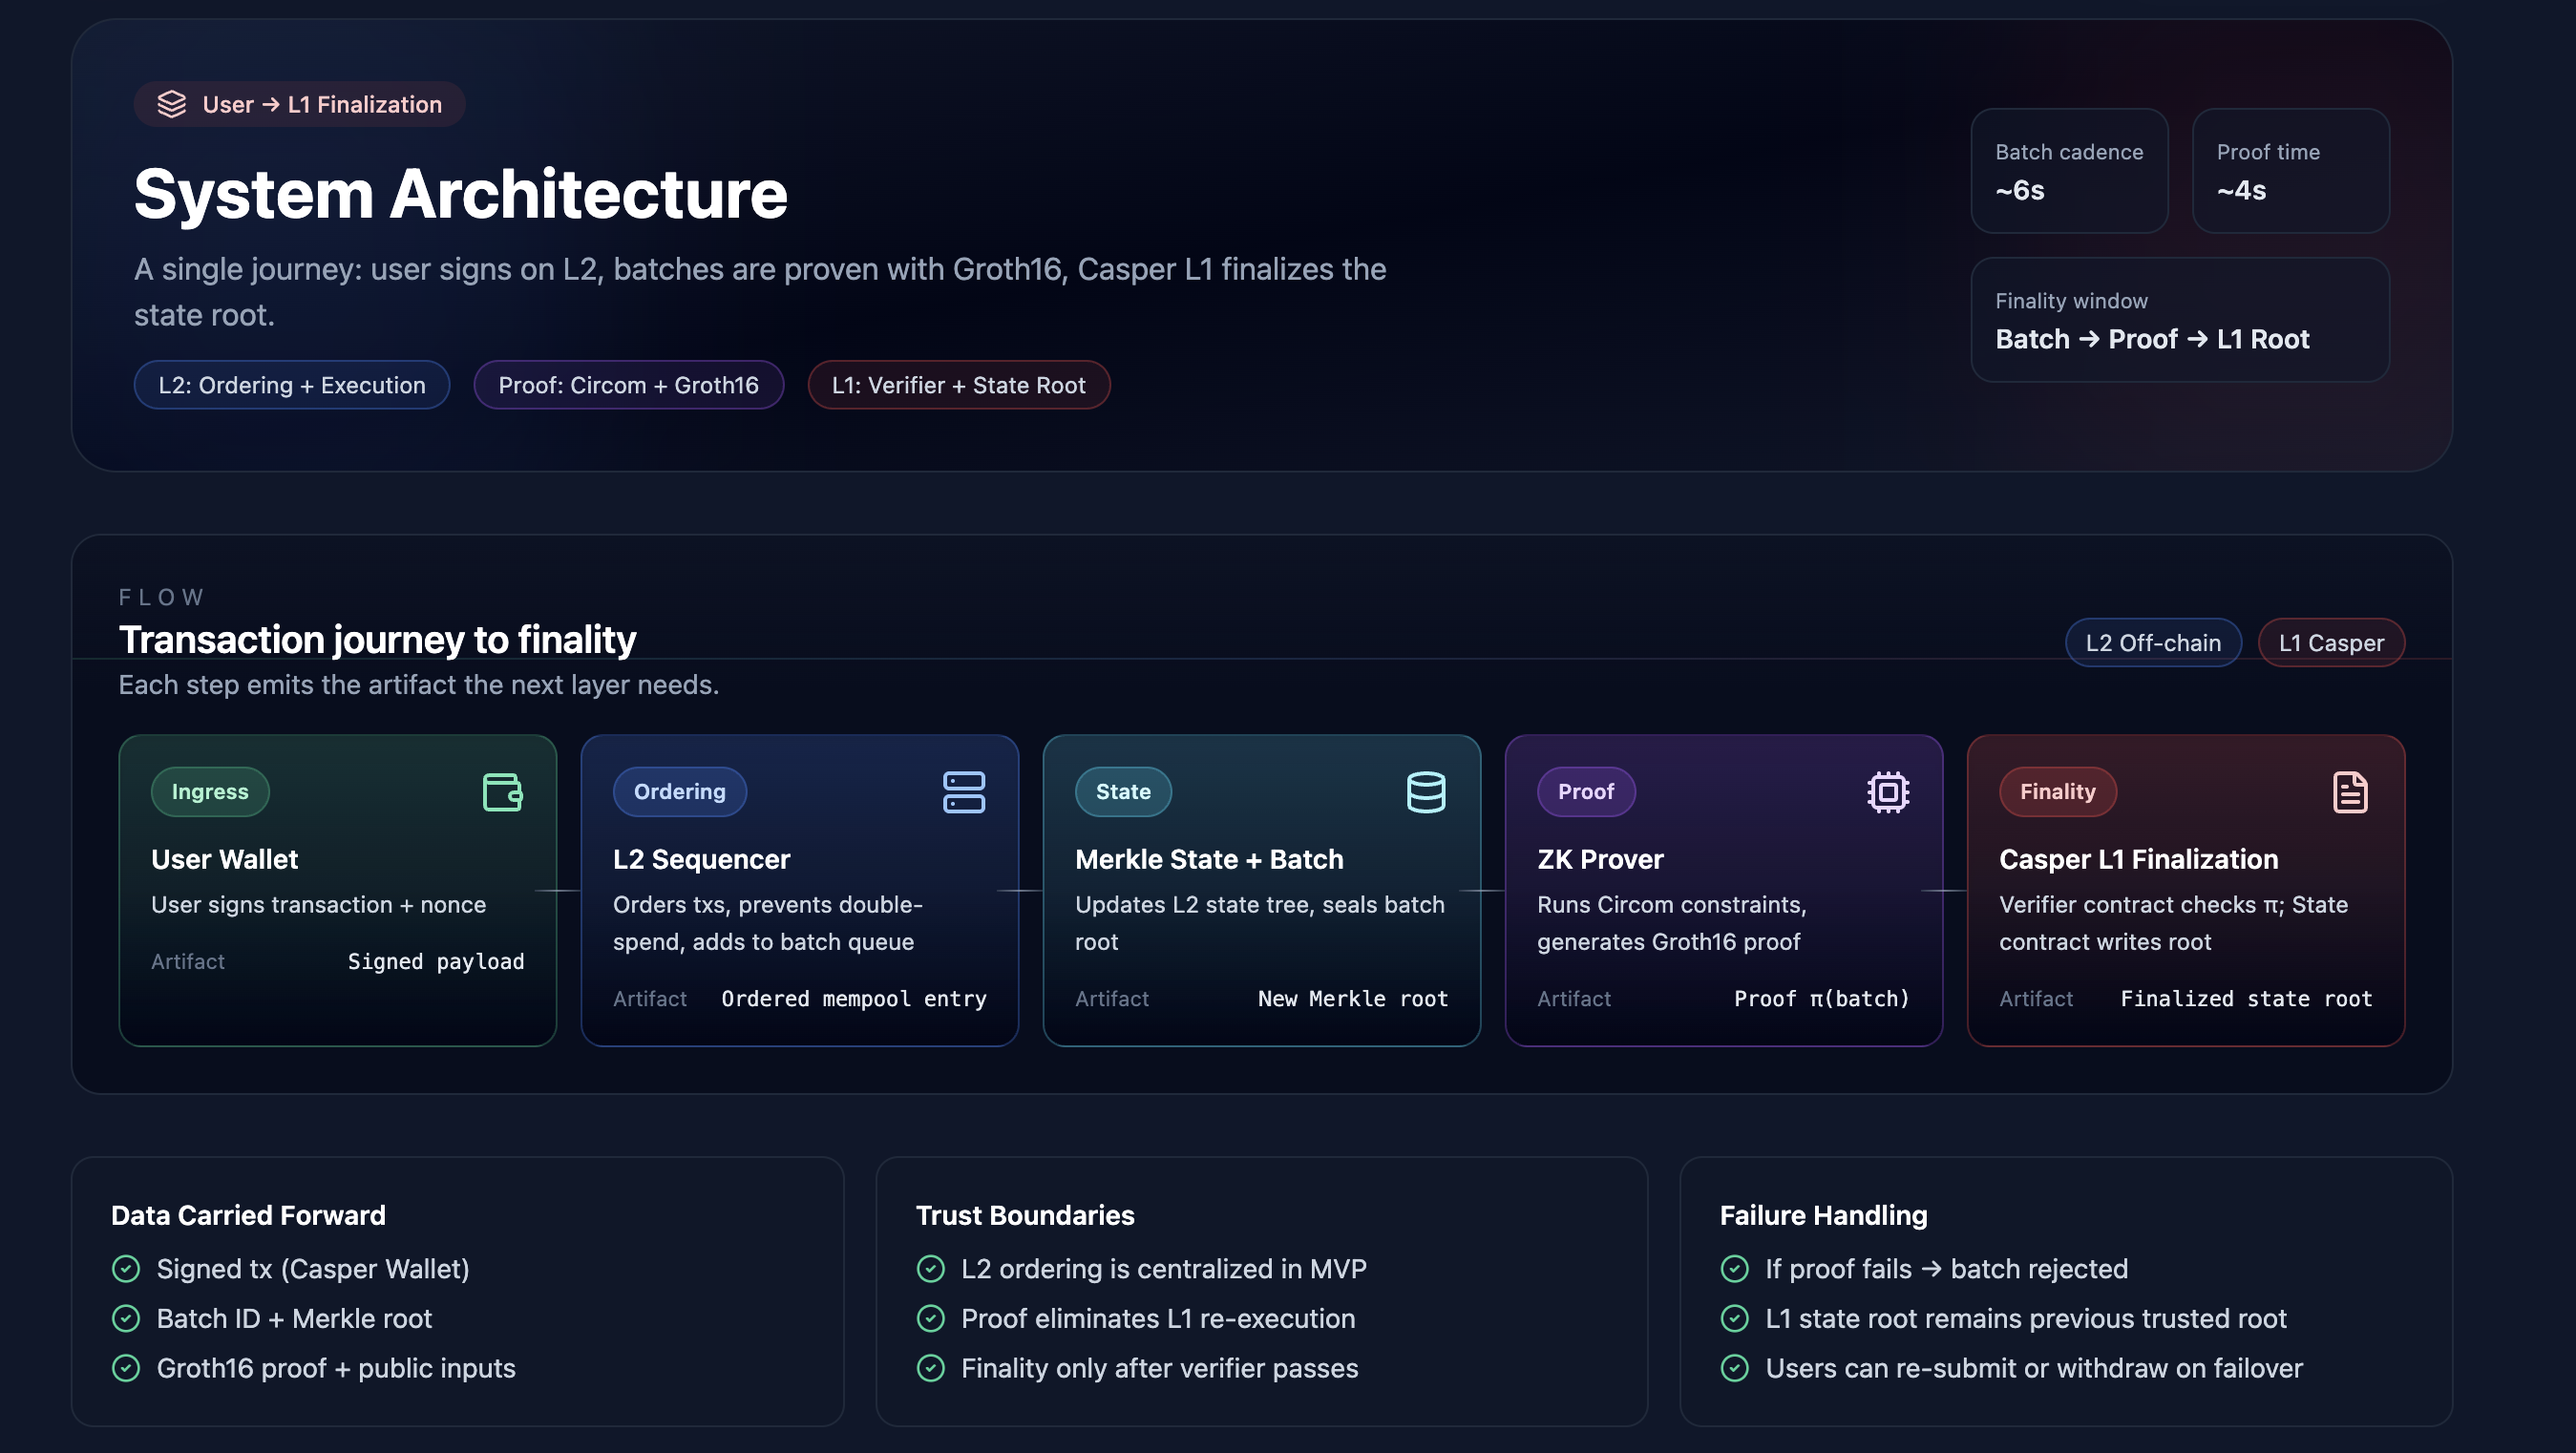Click the wallet icon on User Wallet card
Viewport: 2576px width, 1453px height.
coord(503,792)
